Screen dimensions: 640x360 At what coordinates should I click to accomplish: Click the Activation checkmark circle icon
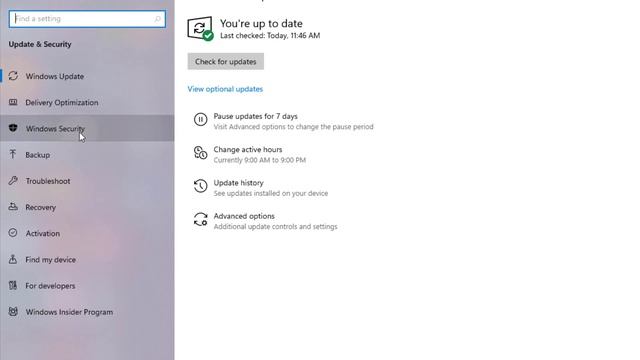click(x=13, y=233)
